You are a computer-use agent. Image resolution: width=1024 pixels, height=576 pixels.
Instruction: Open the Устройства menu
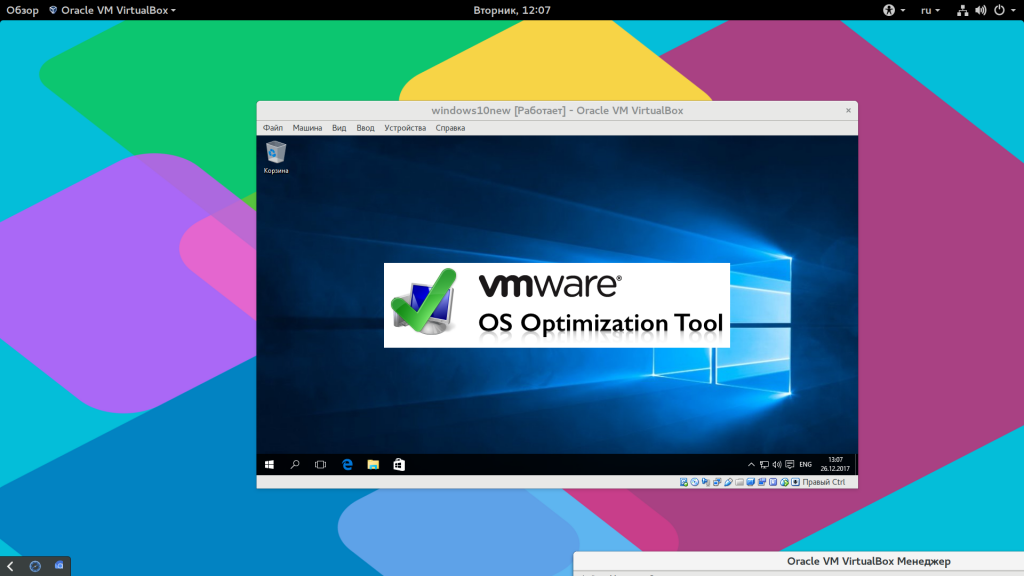coord(405,128)
